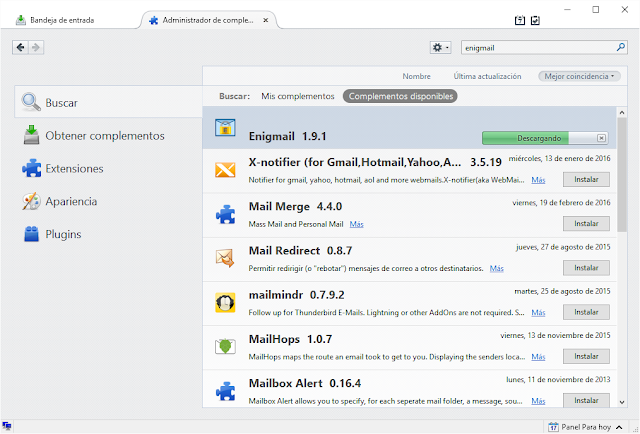The image size is (640, 434).
Task: Click the MailHops green envelope icon
Action: (x=225, y=346)
